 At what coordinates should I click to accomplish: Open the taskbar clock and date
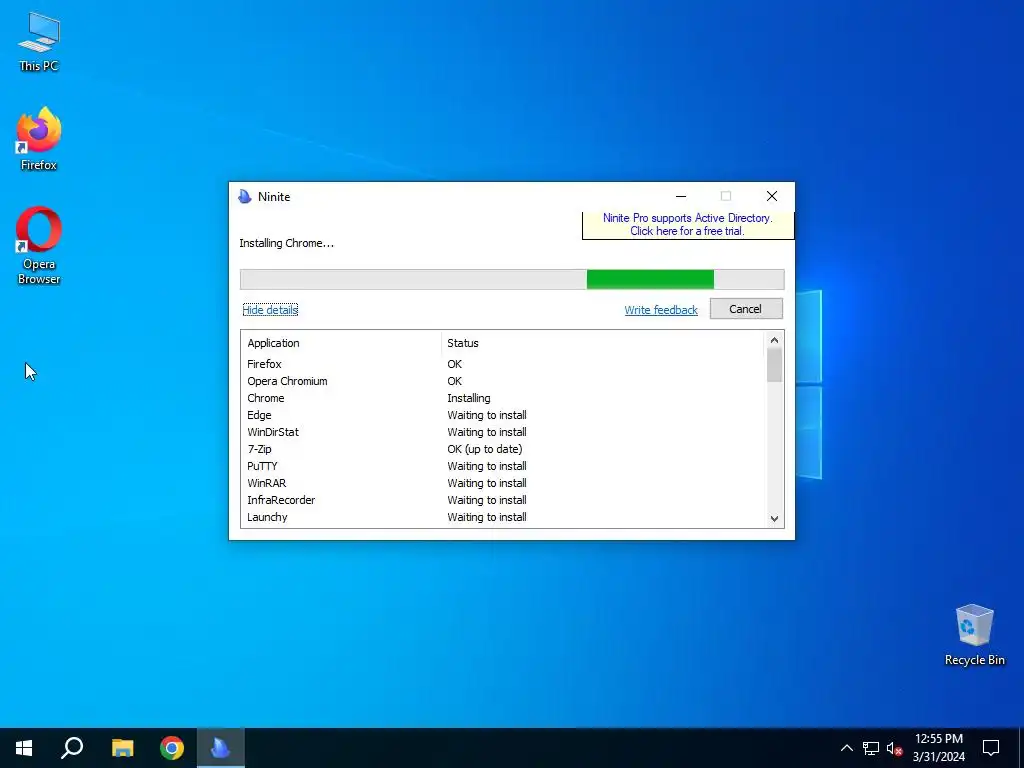coord(938,748)
